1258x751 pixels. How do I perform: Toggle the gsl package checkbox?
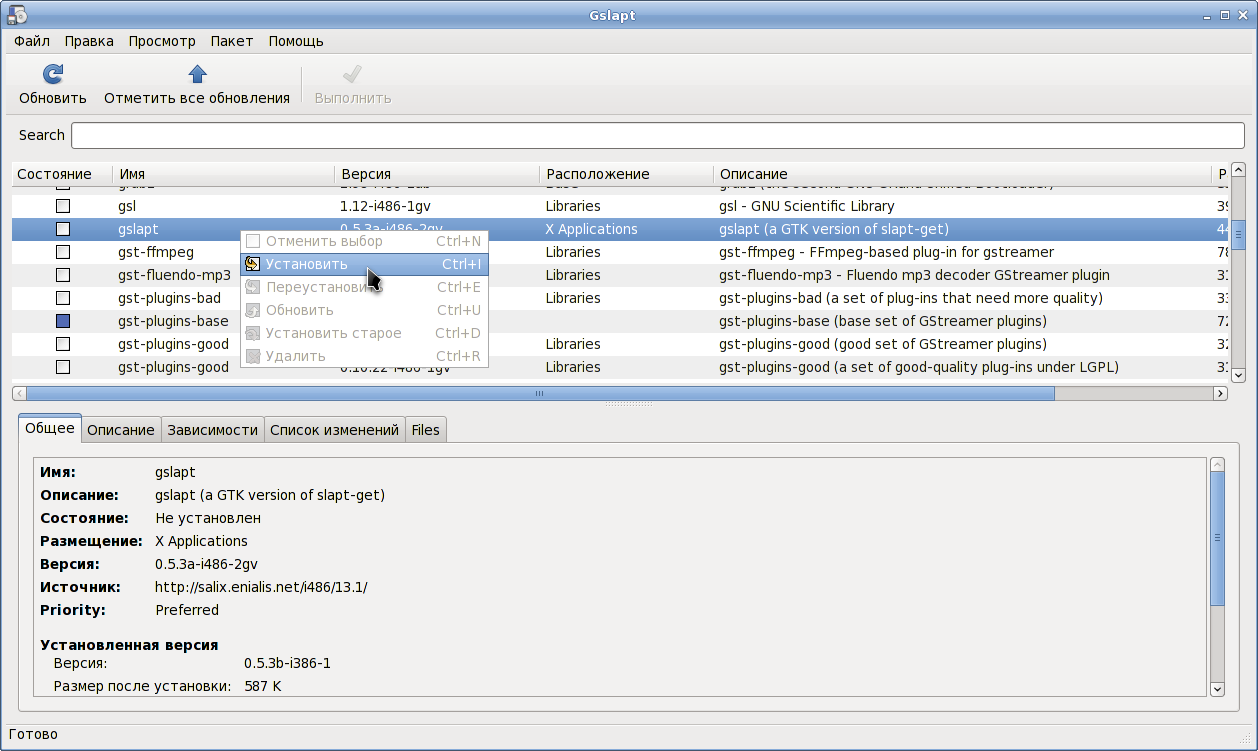pyautogui.click(x=63, y=206)
